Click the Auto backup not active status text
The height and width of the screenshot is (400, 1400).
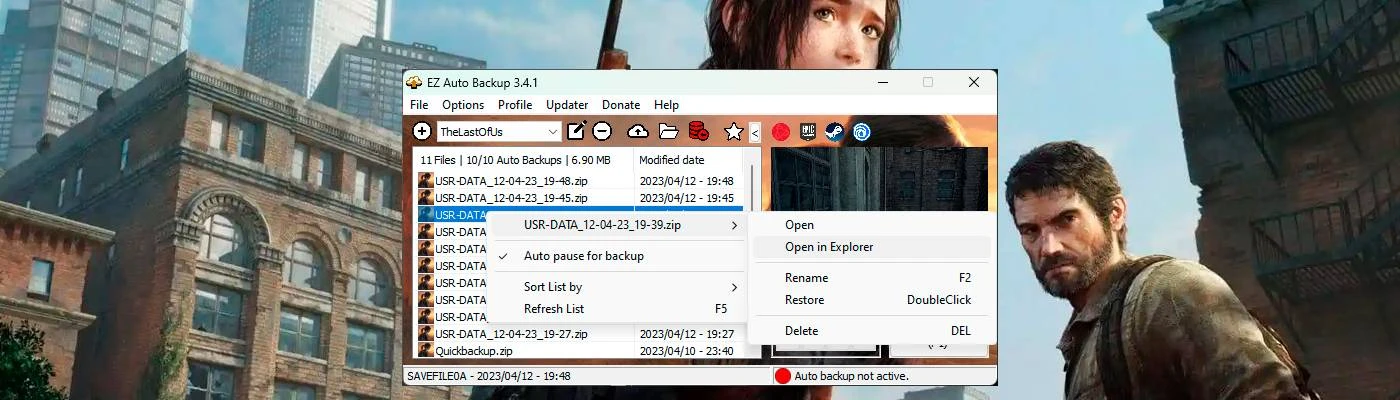tap(851, 376)
